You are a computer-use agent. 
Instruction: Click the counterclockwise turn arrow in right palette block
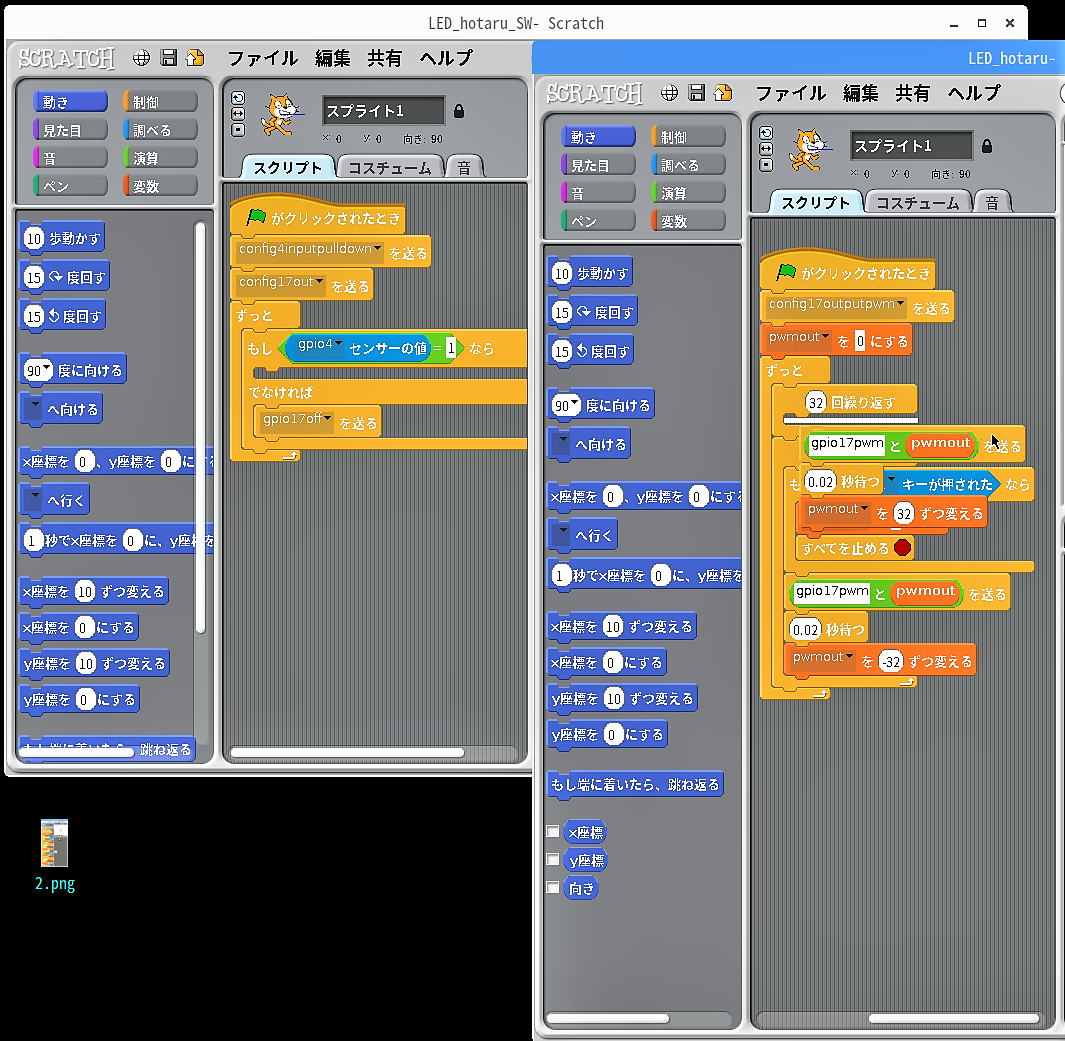point(582,351)
